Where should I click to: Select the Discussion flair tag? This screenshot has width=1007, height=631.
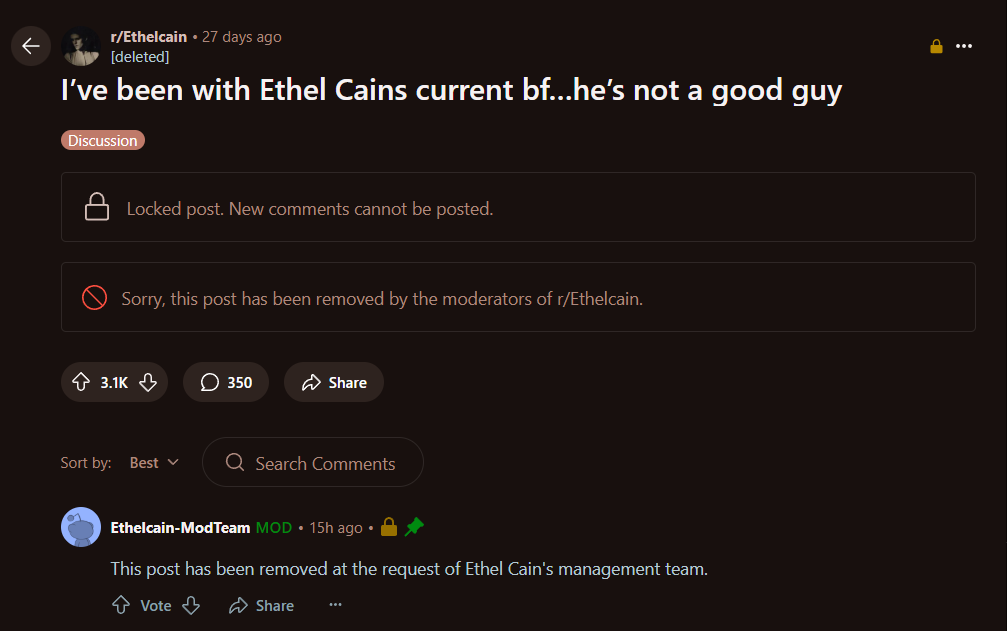pyautogui.click(x=103, y=140)
